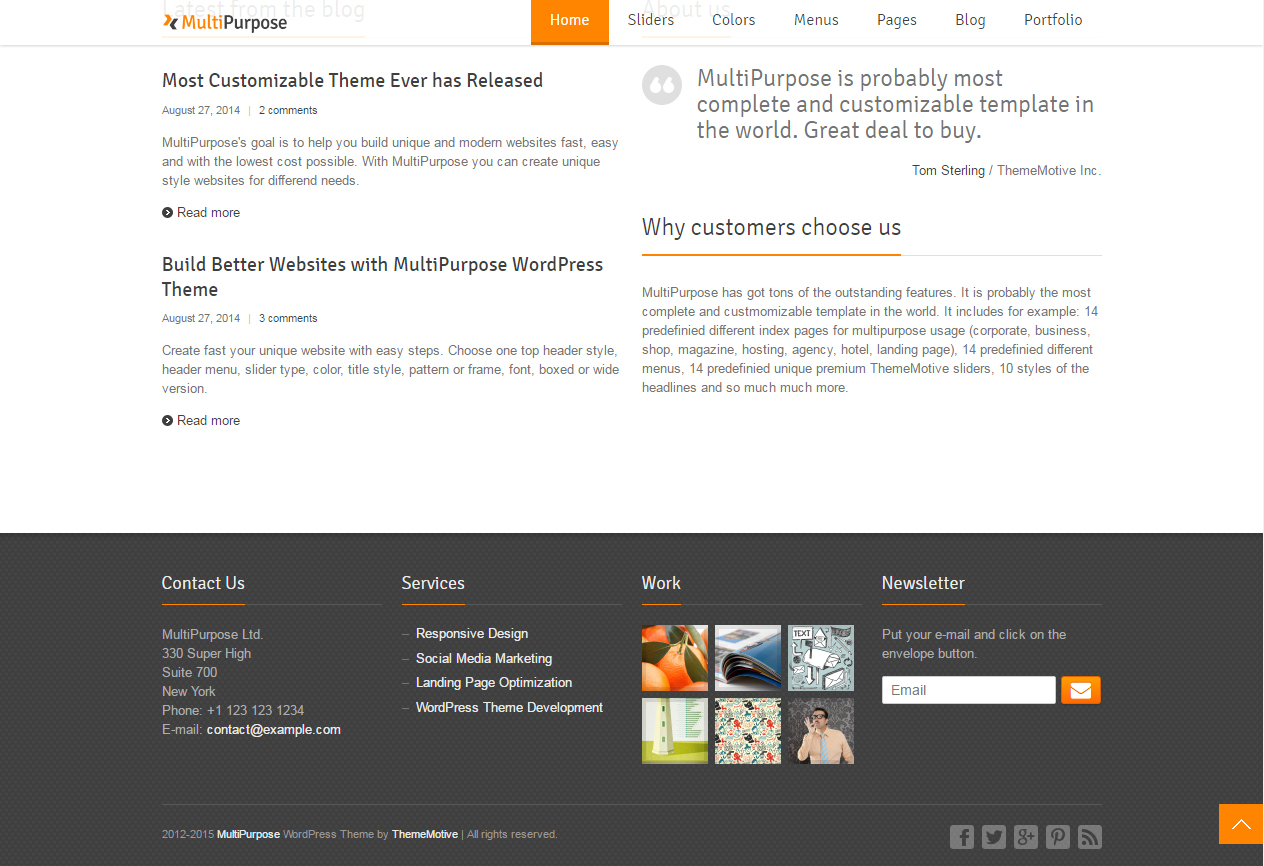This screenshot has width=1264, height=866.
Task: Click the RSS feed icon
Action: coord(1090,837)
